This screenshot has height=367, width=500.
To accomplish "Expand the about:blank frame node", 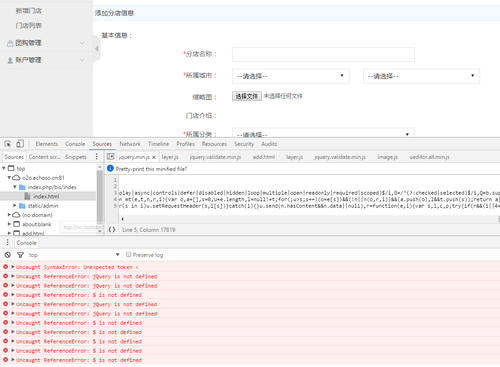I will [9, 224].
